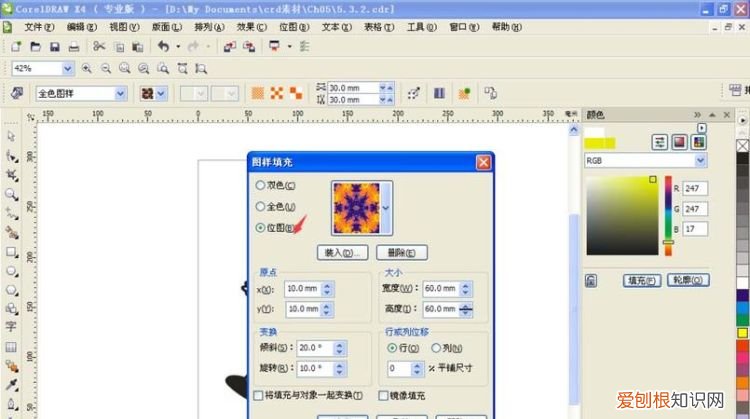Click the New document icon
Image resolution: width=750 pixels, height=419 pixels.
[x=16, y=46]
